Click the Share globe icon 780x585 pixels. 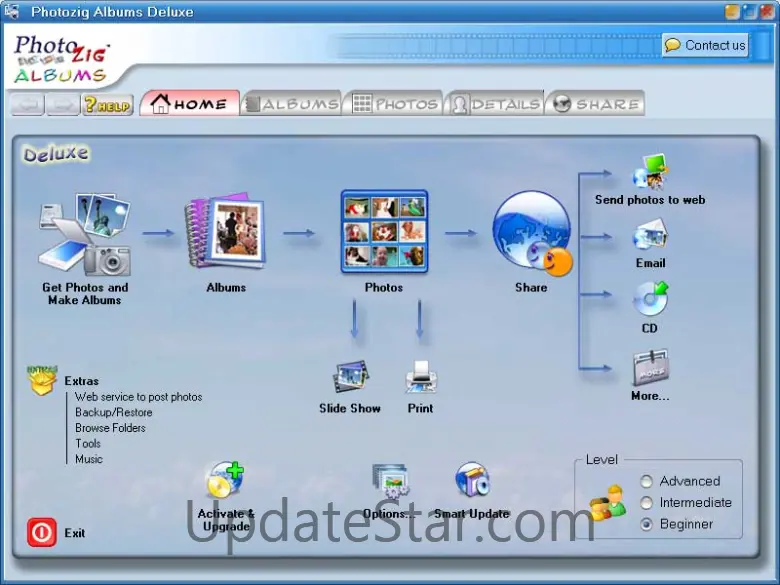coord(532,234)
